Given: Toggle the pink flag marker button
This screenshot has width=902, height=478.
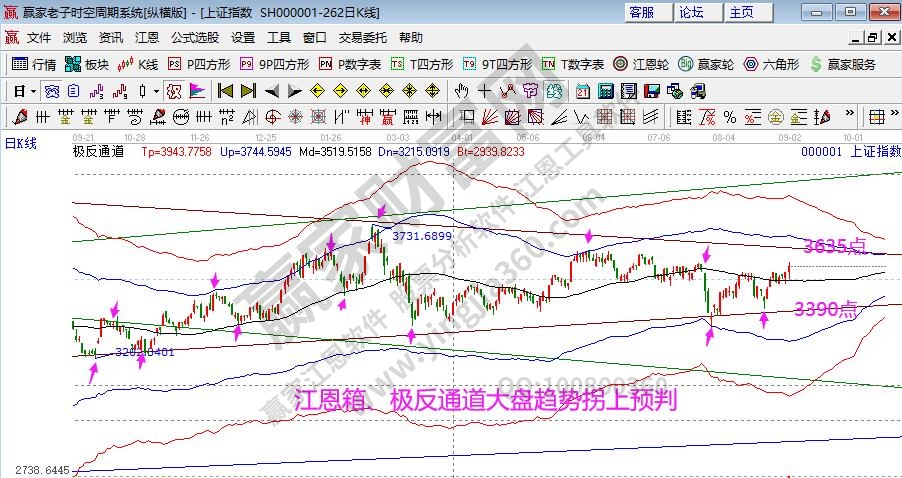Looking at the screenshot, I should pos(196,91).
